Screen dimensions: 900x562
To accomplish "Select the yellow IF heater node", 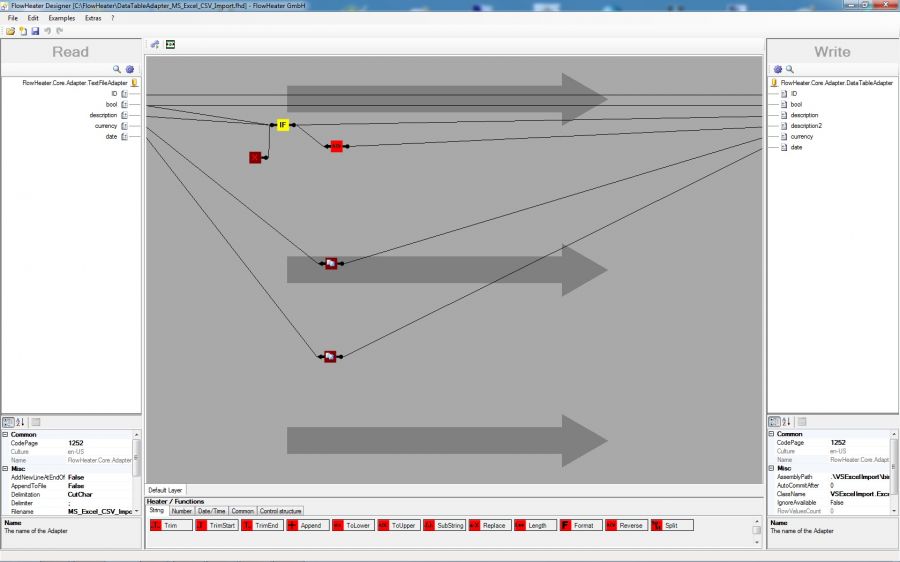I will click(x=282, y=125).
